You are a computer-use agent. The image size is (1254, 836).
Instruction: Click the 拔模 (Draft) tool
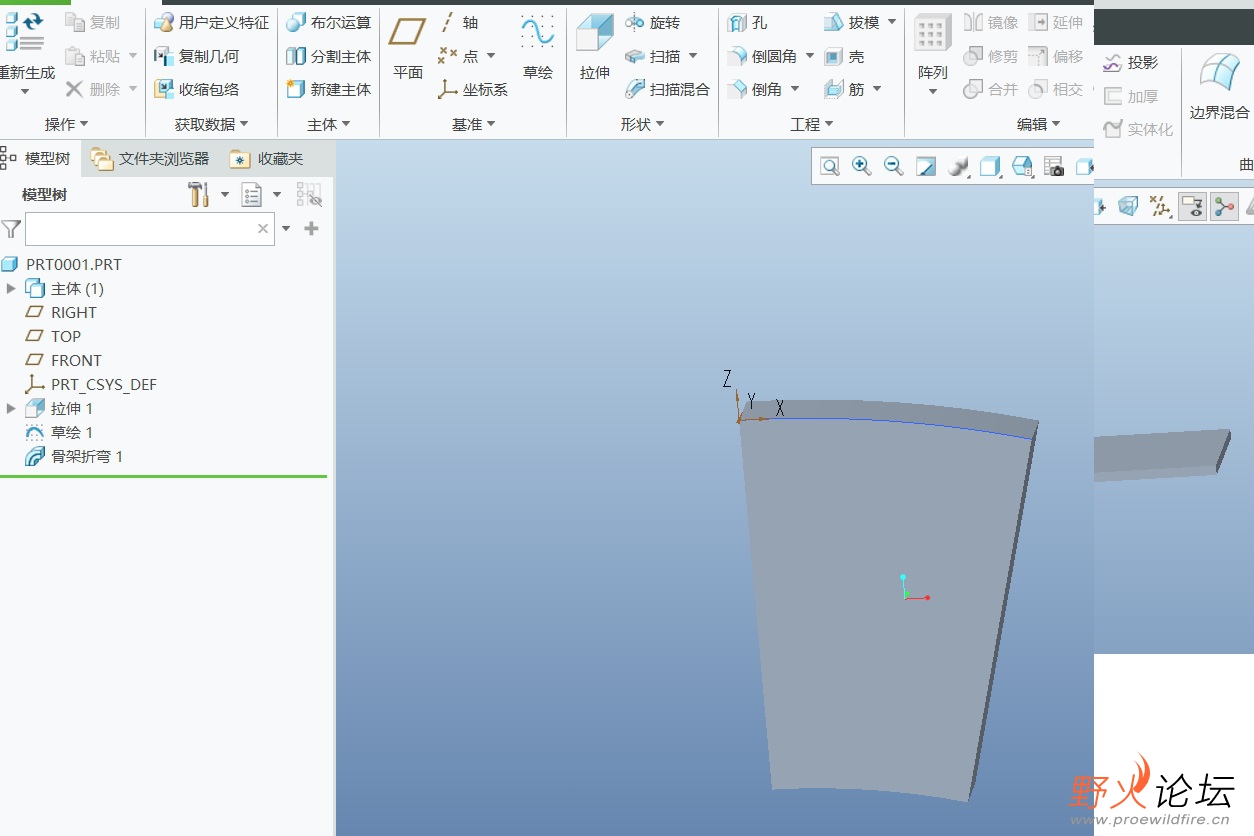[852, 22]
